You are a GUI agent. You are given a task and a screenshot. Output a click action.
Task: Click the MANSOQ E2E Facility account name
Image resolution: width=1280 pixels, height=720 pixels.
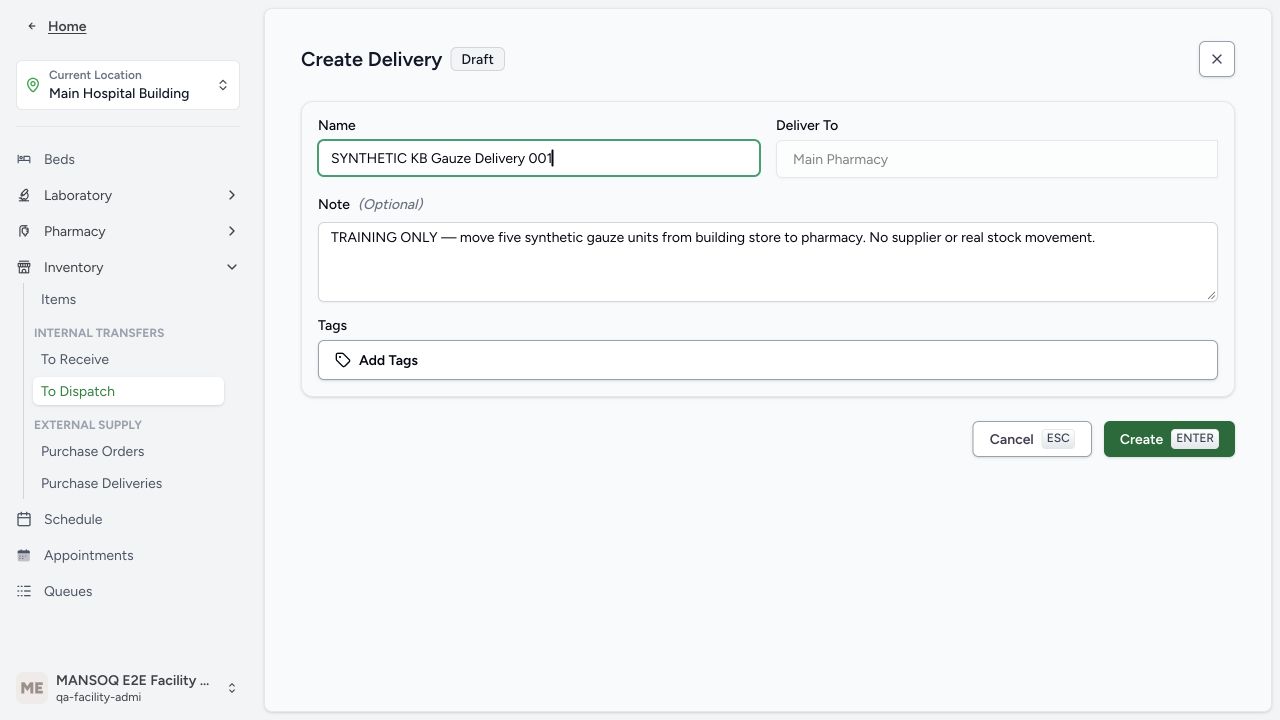coord(133,680)
